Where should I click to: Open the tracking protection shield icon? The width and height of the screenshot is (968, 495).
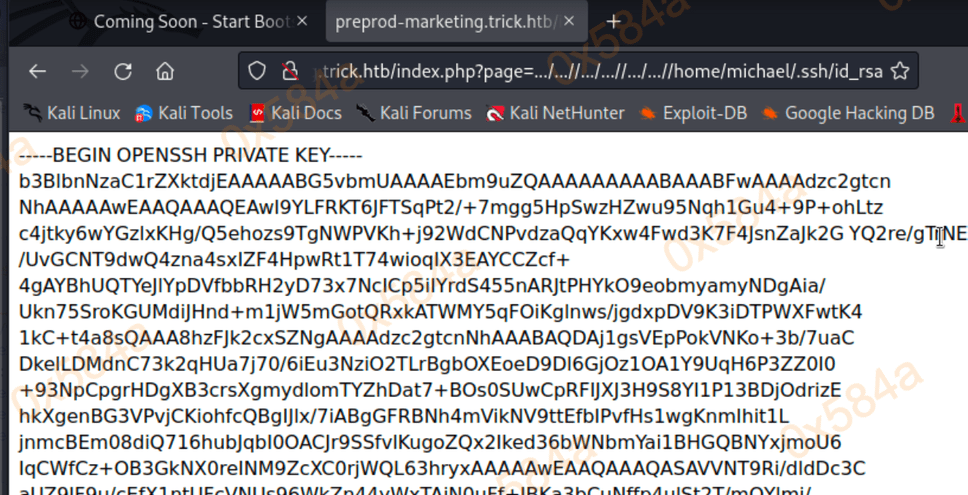click(257, 72)
